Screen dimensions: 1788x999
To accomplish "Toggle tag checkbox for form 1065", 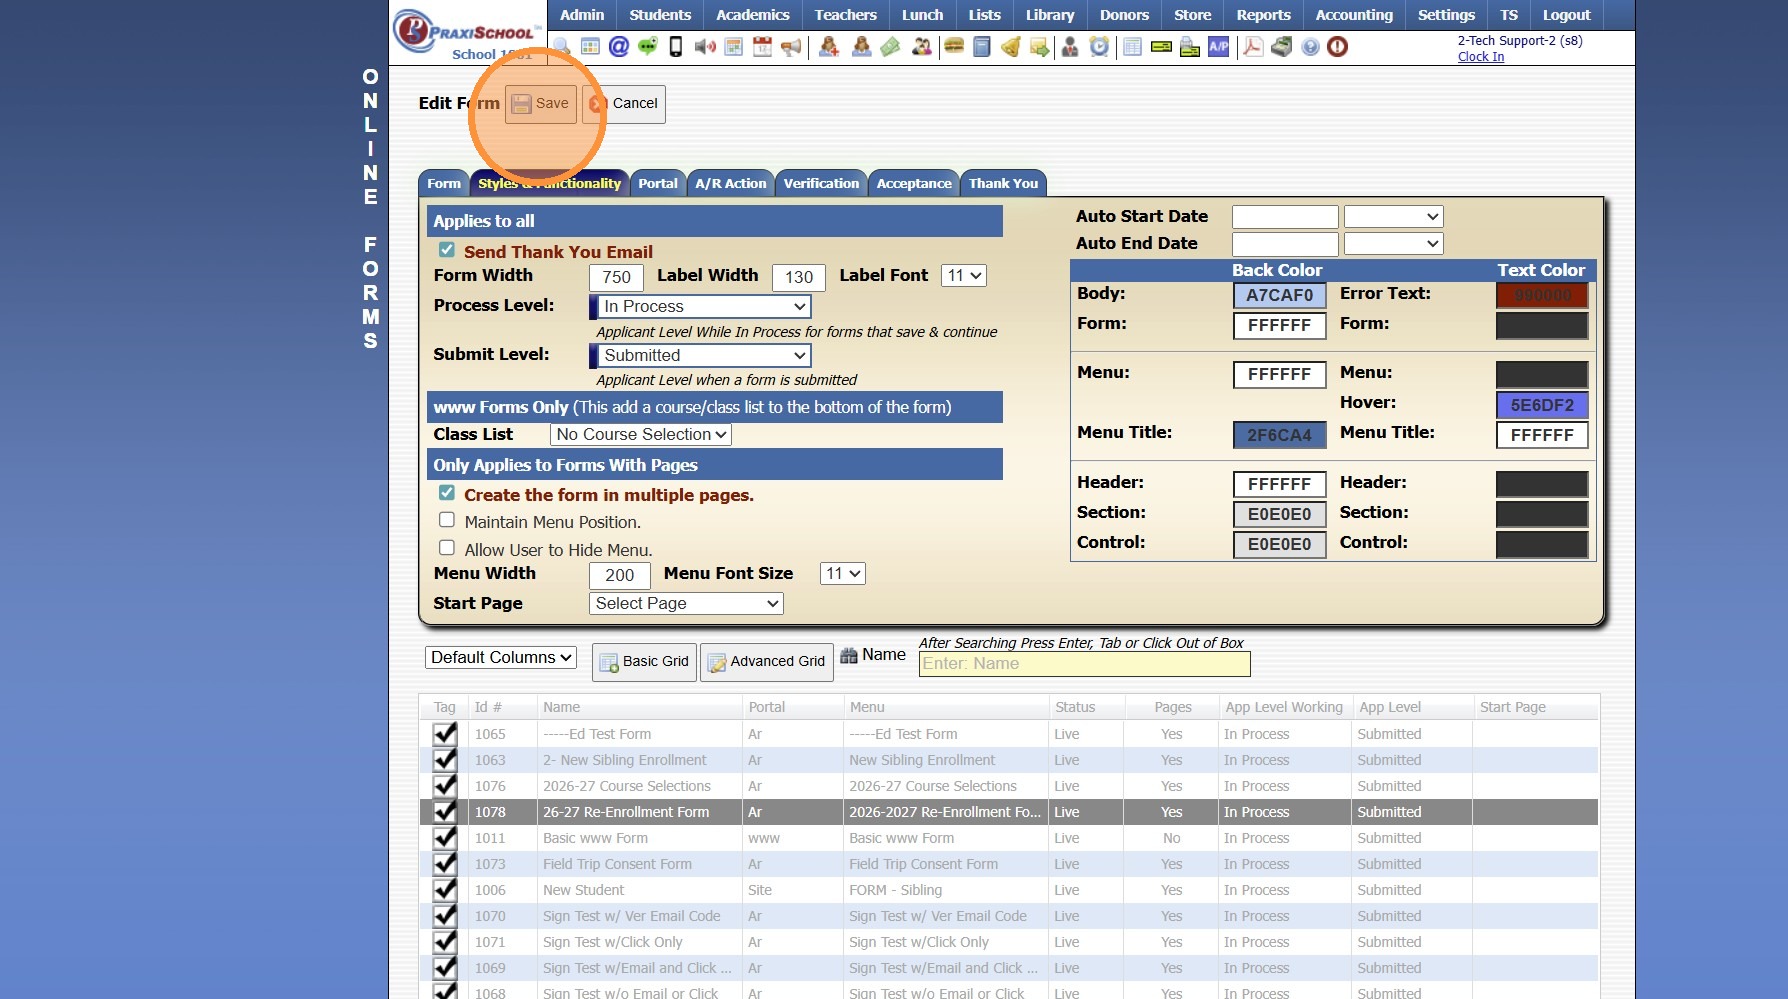I will [445, 734].
